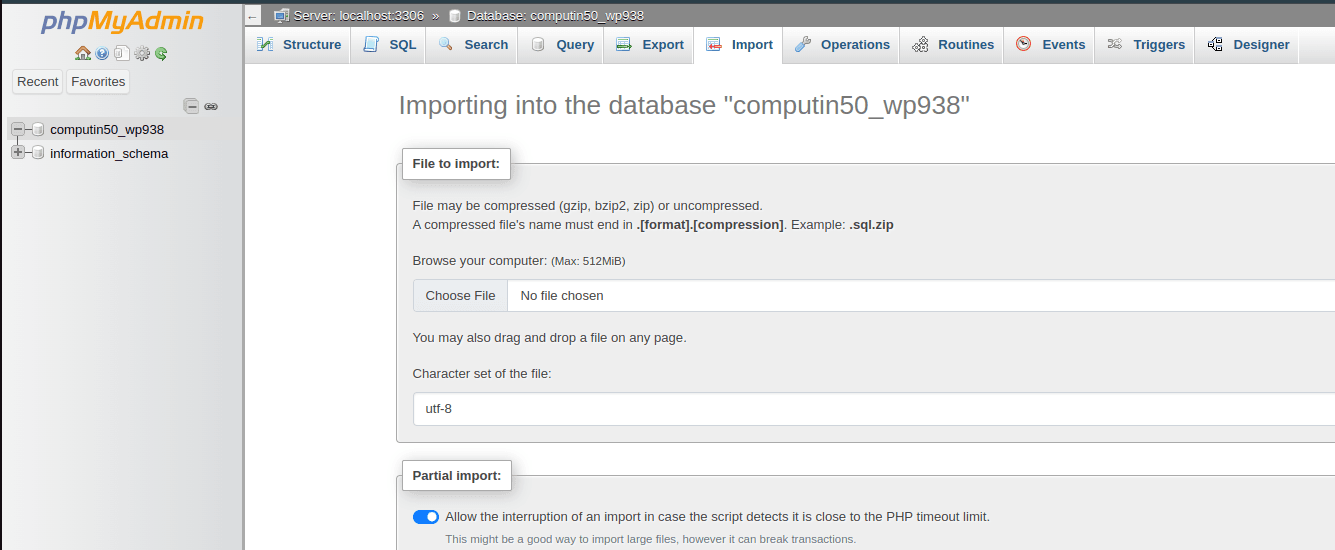Open the MySQL documentation pages icon

coord(121,53)
